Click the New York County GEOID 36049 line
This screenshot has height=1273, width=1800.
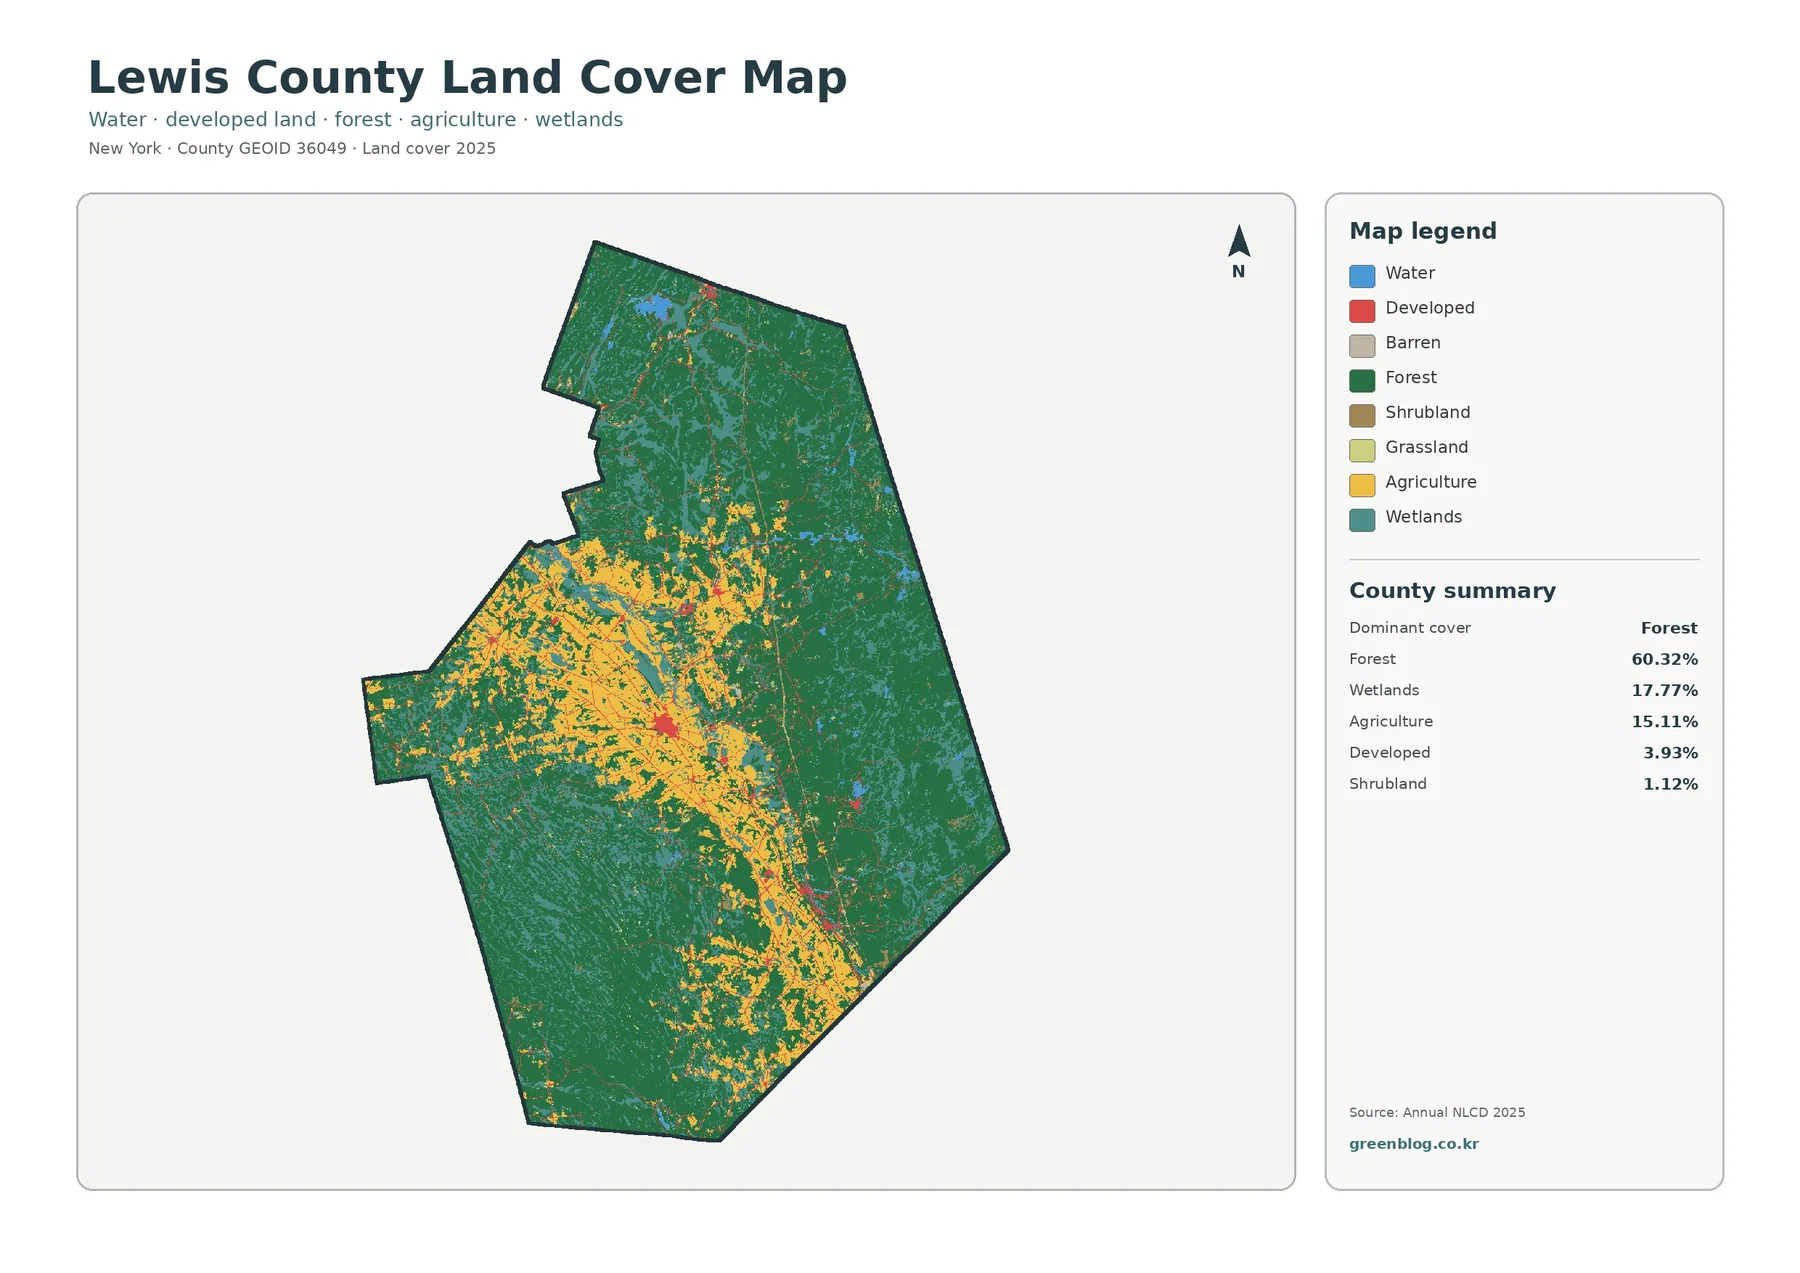click(292, 148)
